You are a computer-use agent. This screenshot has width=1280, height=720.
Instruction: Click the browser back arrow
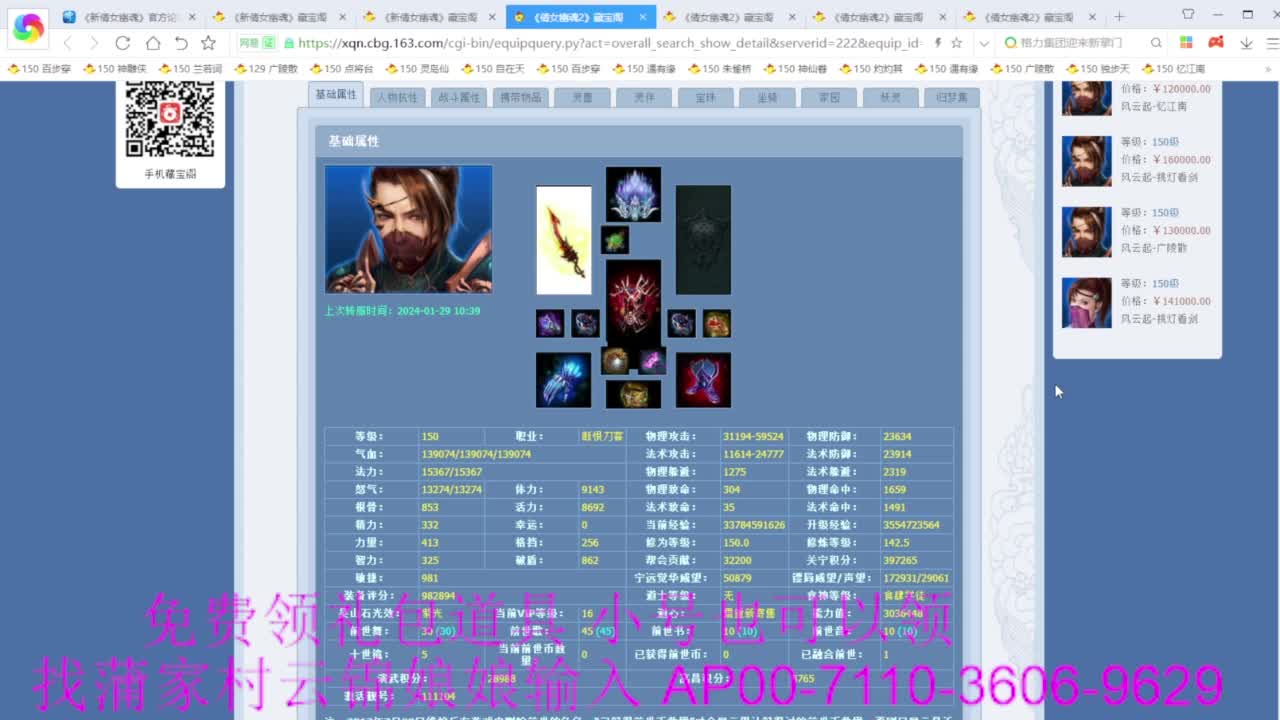68,43
